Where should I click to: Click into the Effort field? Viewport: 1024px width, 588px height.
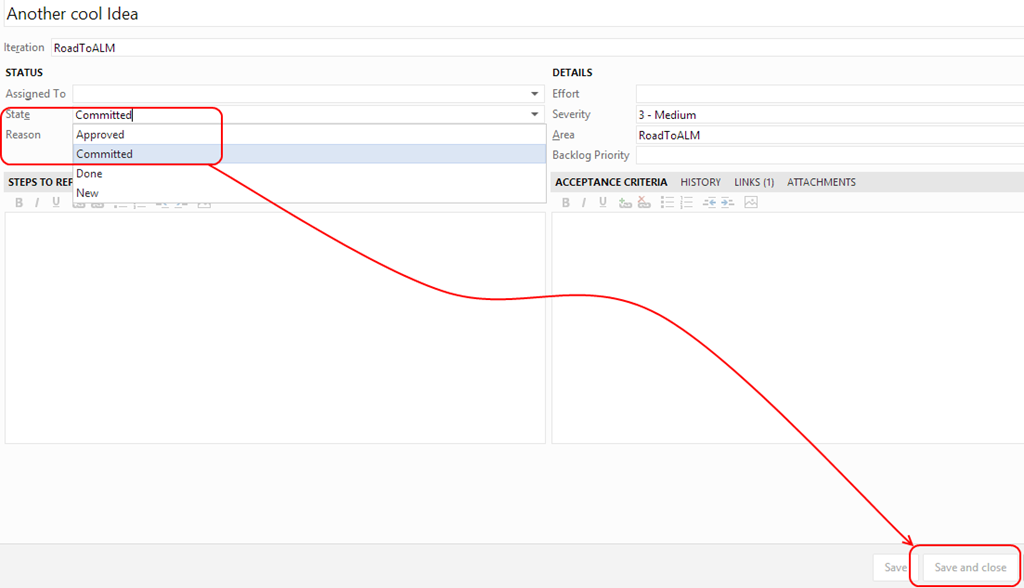point(829,94)
